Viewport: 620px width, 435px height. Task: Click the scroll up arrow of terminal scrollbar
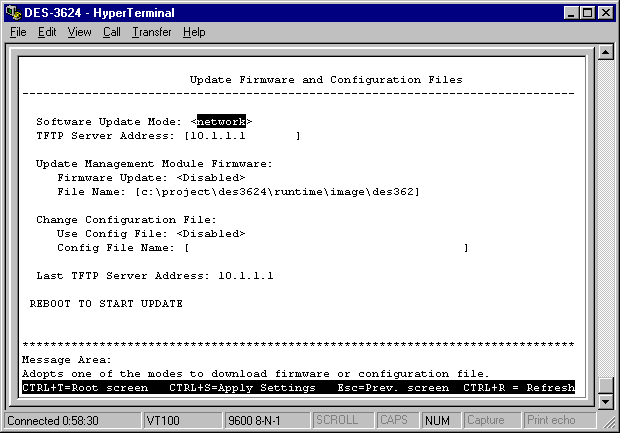605,51
